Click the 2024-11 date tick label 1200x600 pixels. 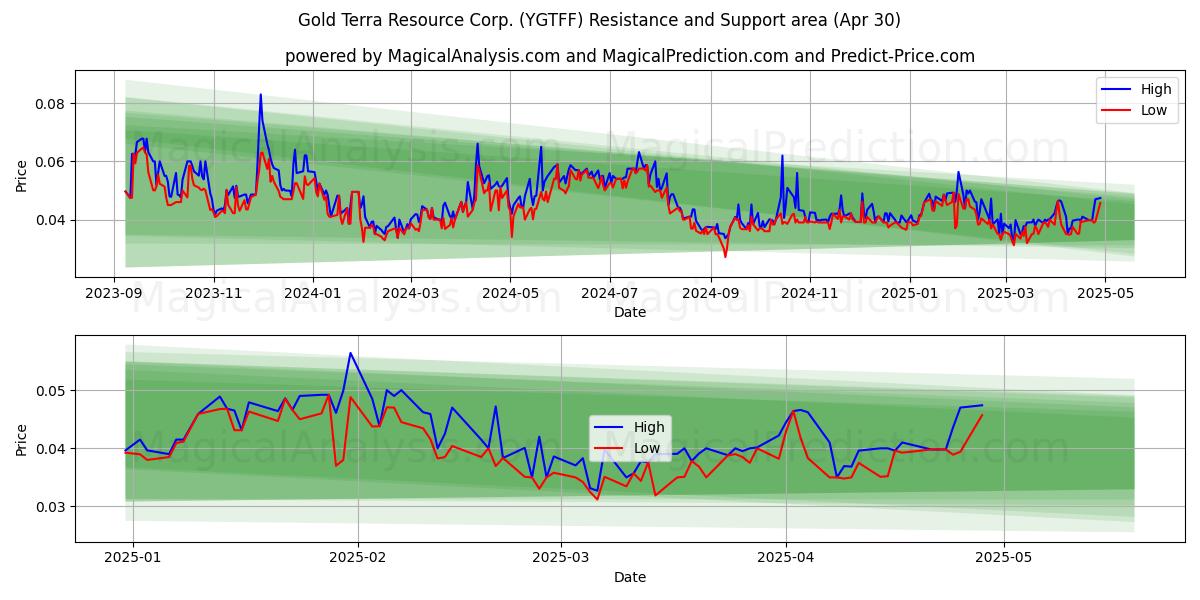(809, 293)
